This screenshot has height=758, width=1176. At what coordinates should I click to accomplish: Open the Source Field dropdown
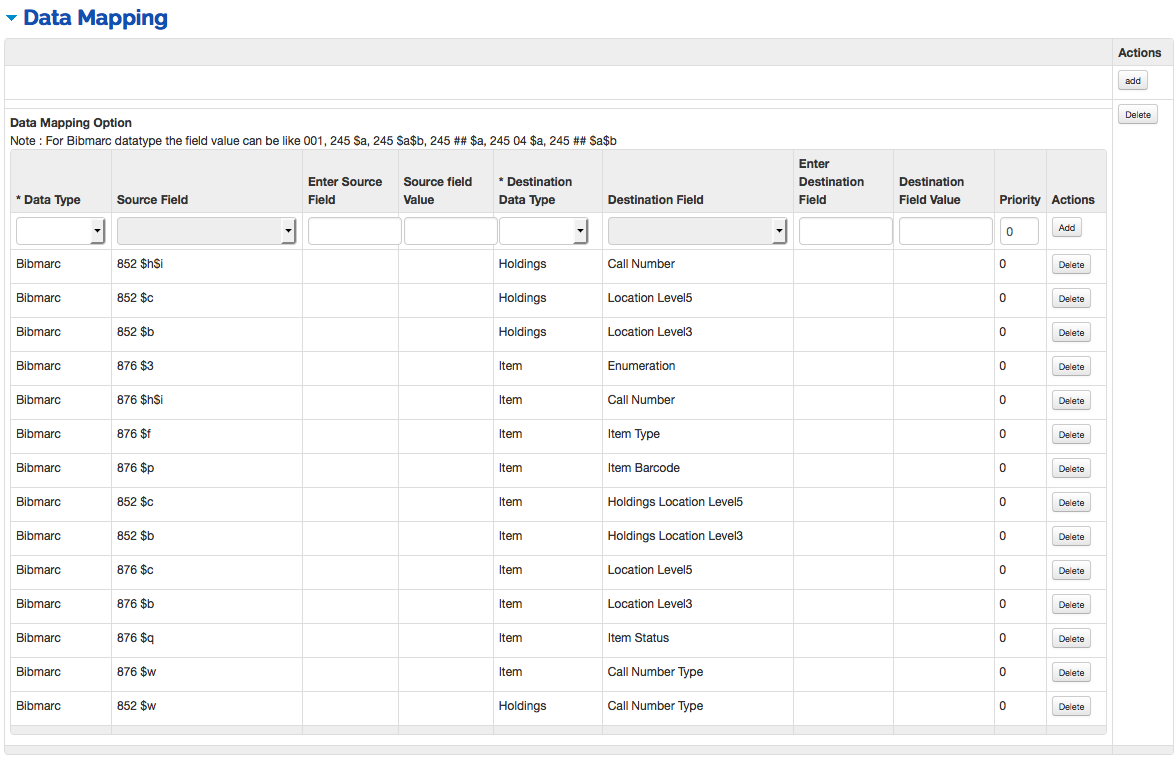click(x=207, y=231)
